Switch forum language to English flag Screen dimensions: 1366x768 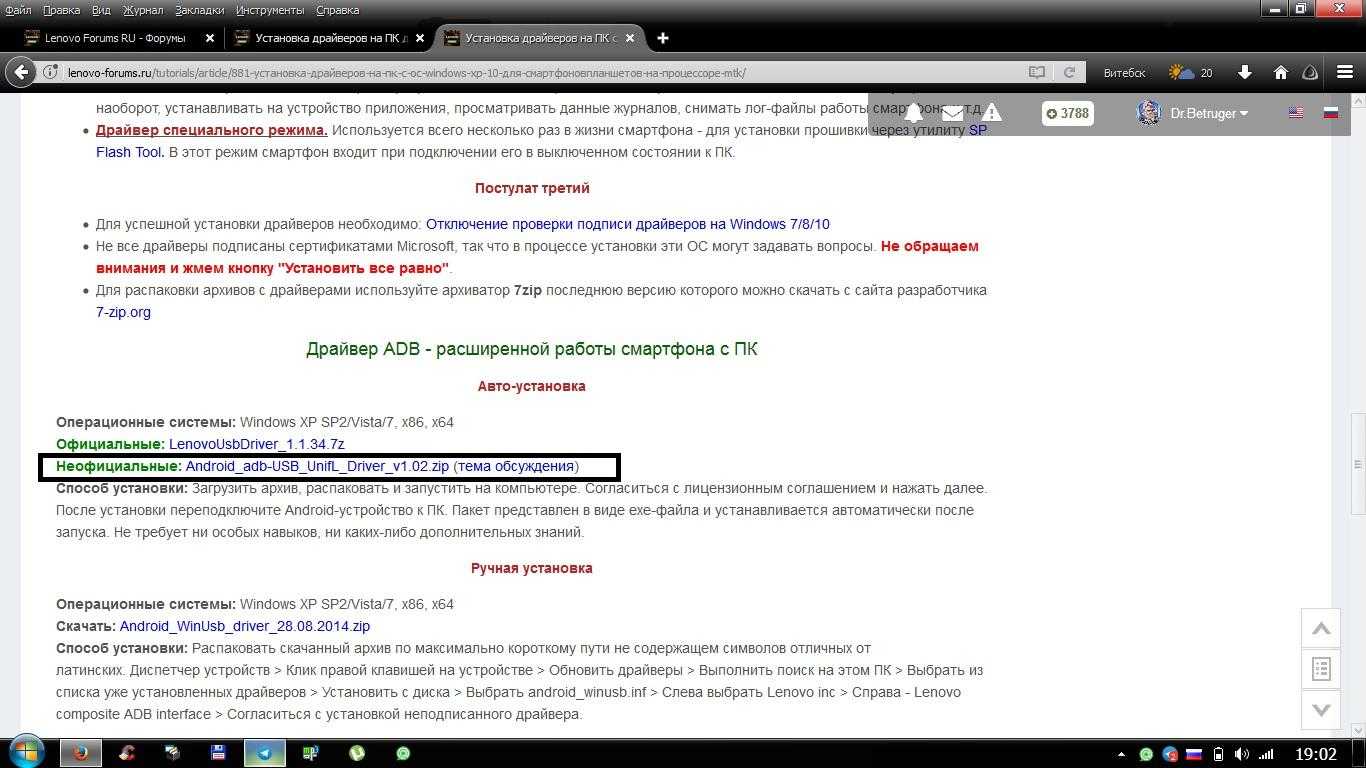(1296, 113)
